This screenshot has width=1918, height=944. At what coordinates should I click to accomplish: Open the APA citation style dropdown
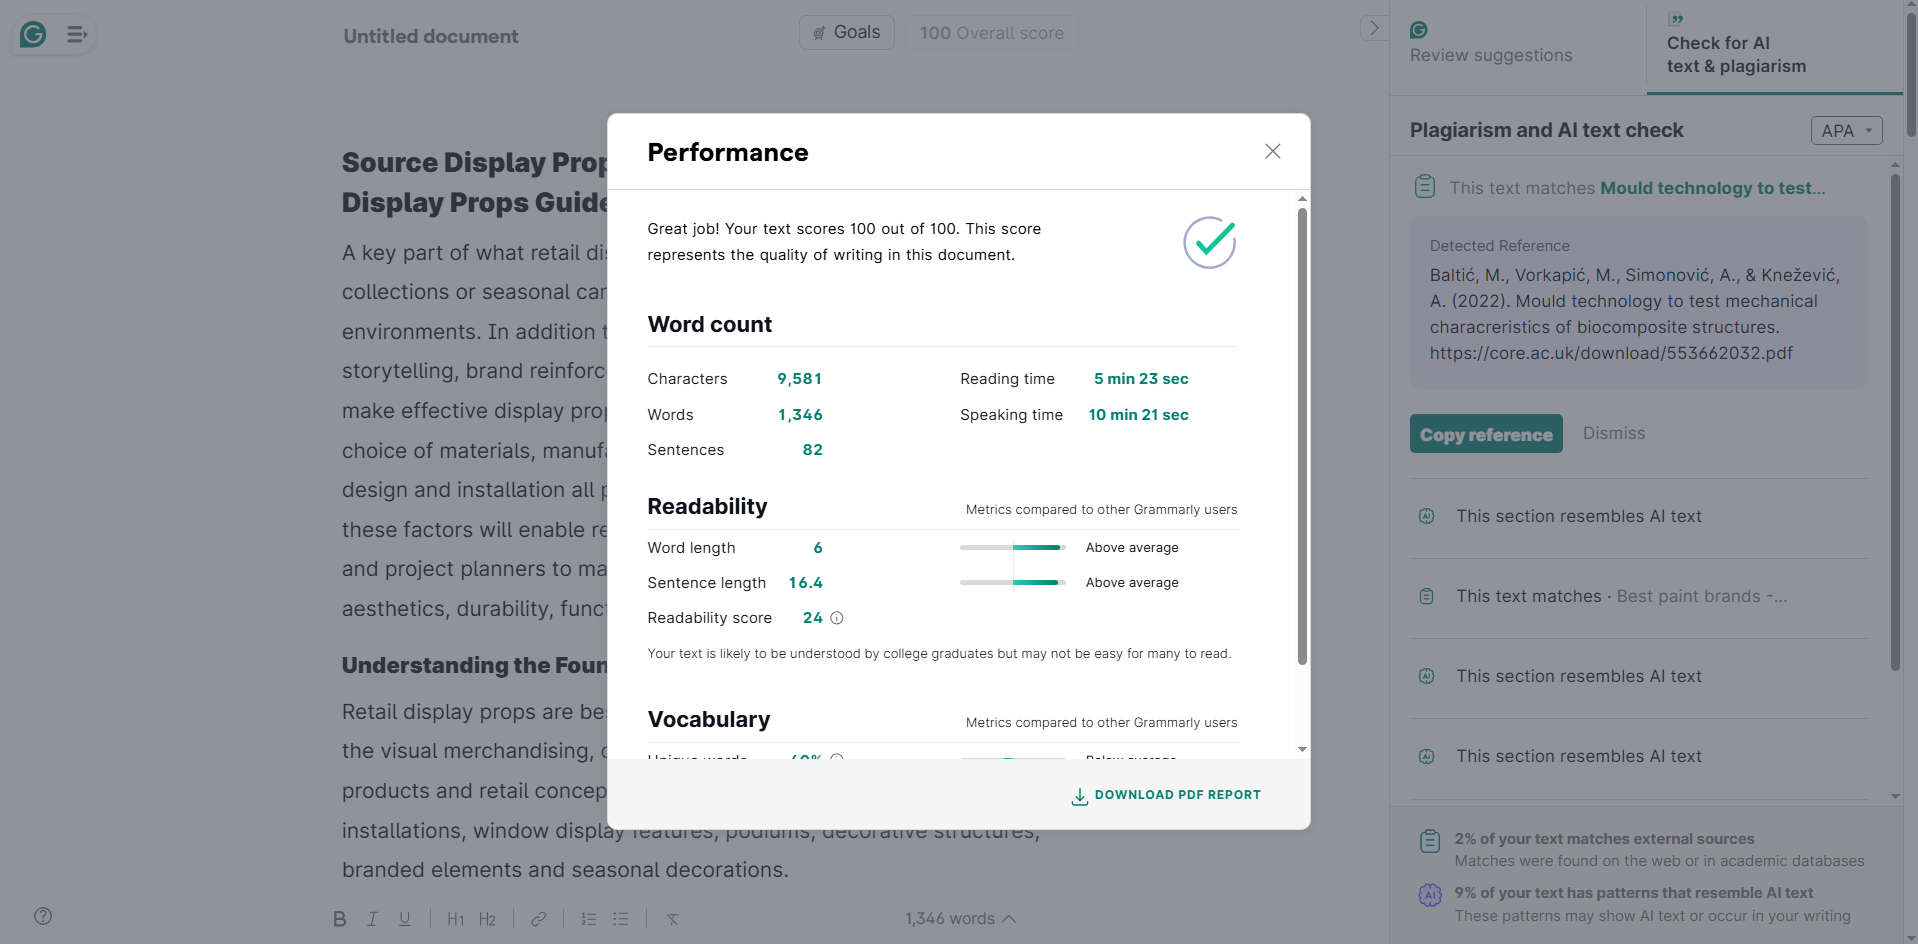coord(1846,131)
